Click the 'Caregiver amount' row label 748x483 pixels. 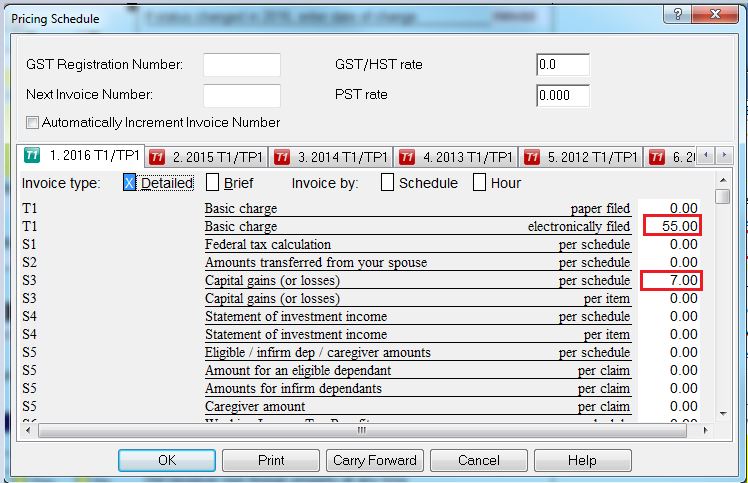tap(255, 407)
